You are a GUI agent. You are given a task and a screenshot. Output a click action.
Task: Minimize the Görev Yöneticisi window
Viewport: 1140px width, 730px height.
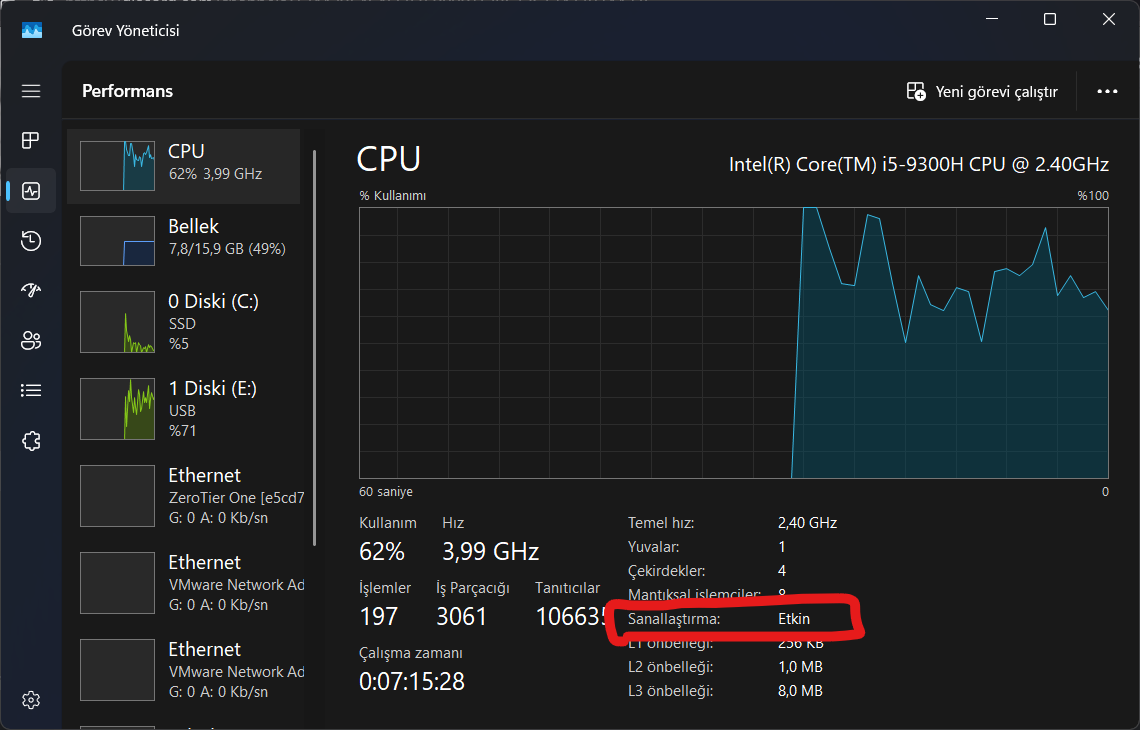[991, 20]
